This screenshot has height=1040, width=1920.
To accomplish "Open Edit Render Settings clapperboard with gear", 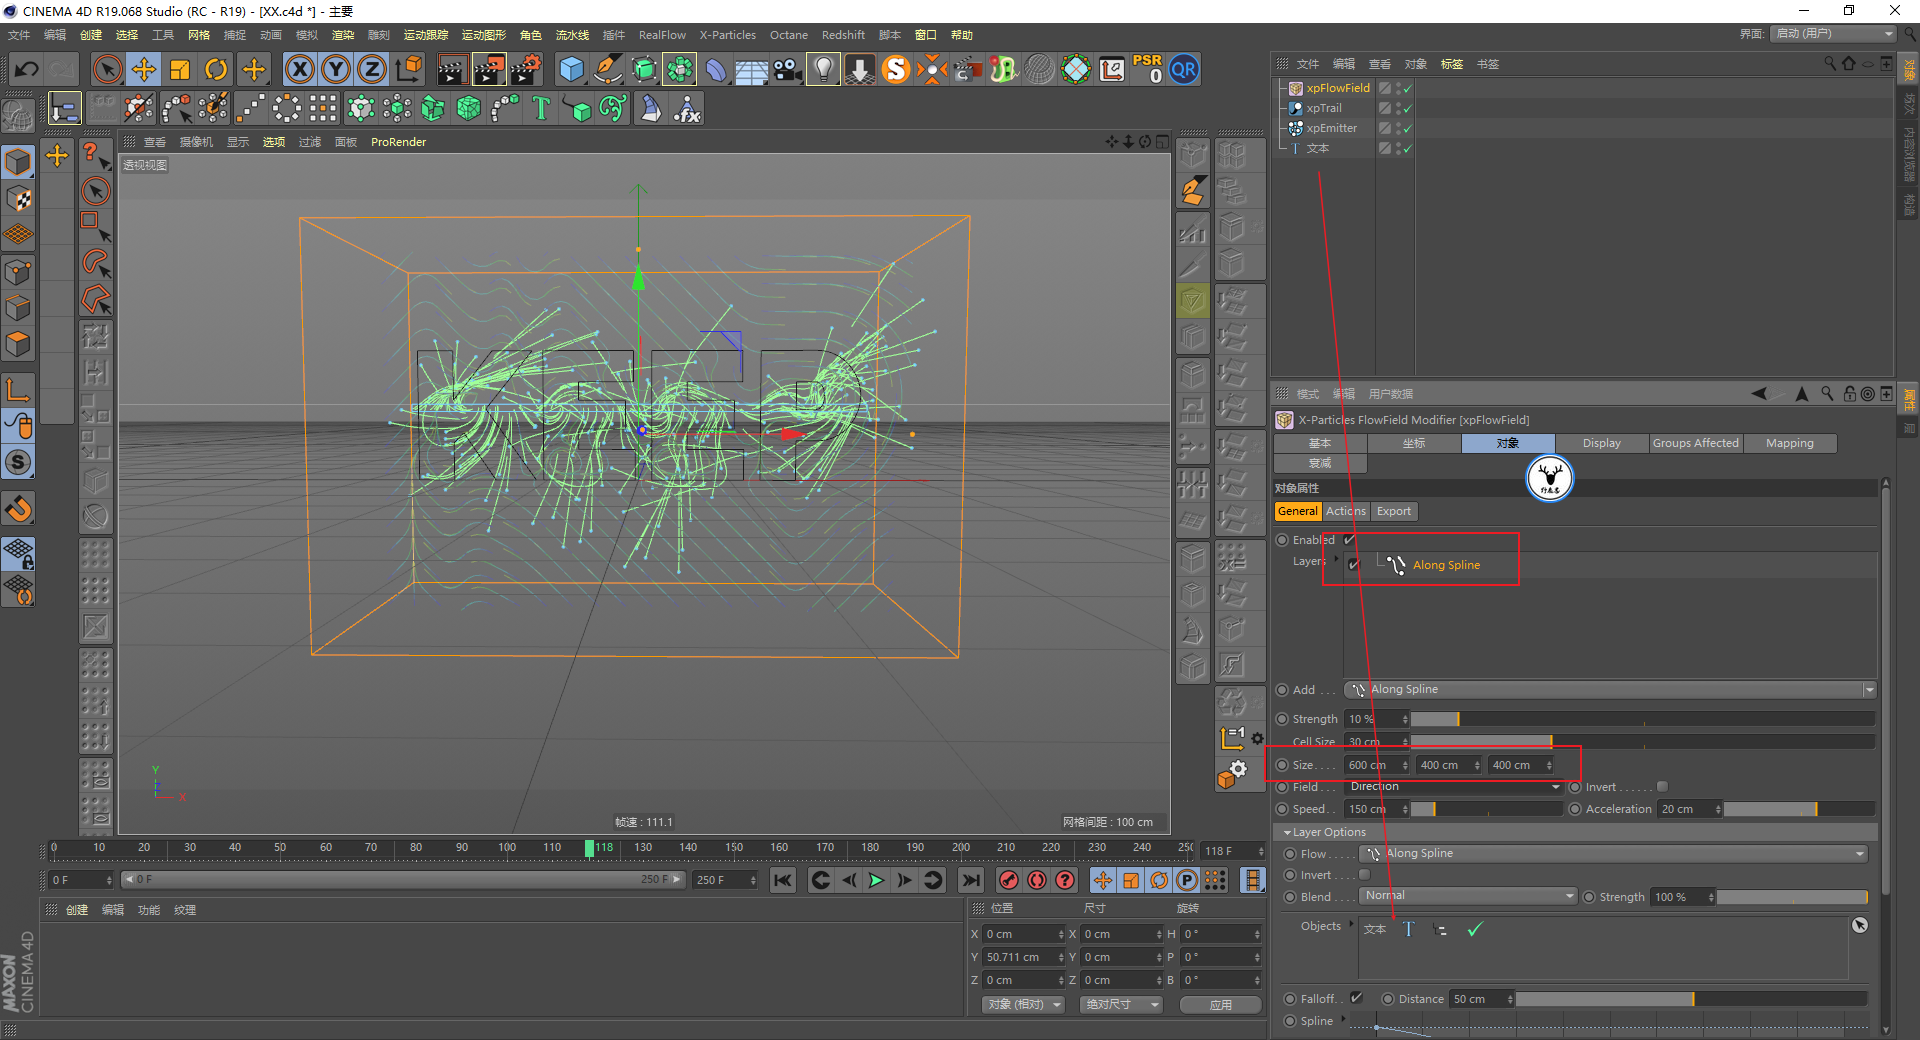I will click(x=526, y=69).
